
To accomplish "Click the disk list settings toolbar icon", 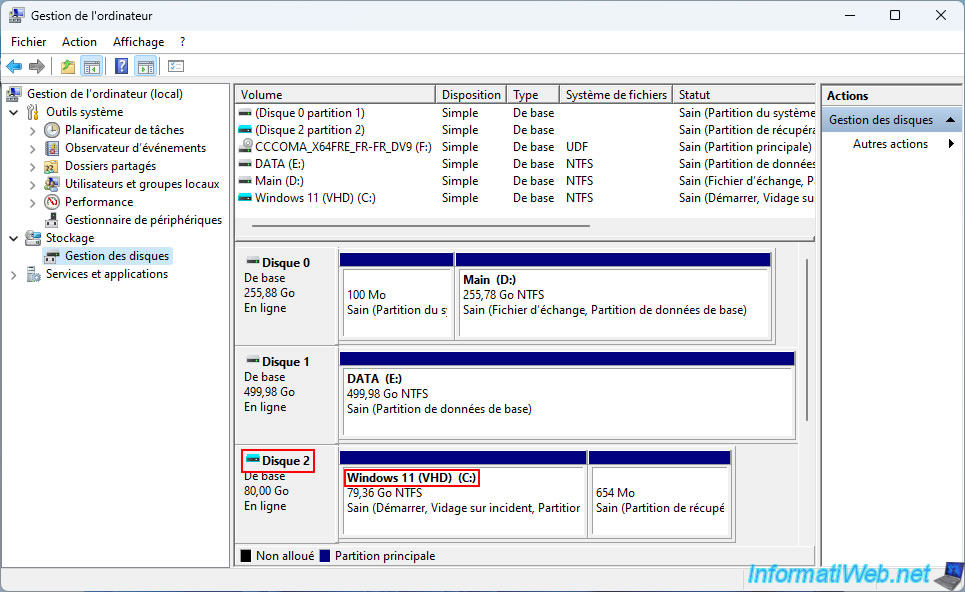I will (176, 66).
